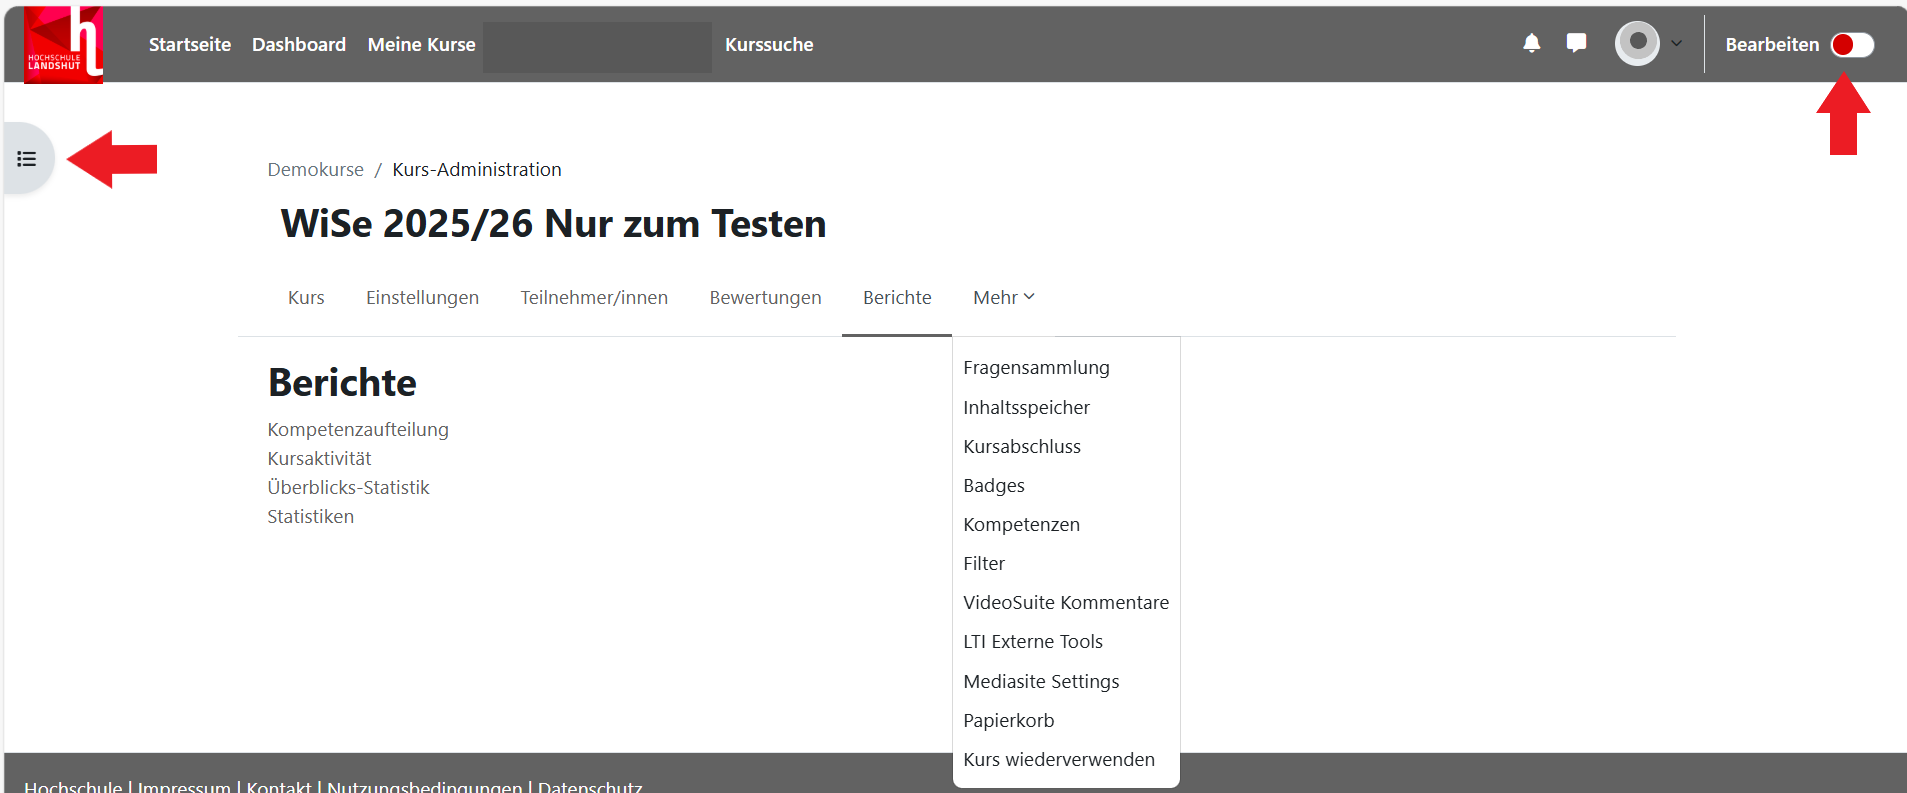Go to Startseite
The height and width of the screenshot is (793, 1907).
(x=190, y=44)
